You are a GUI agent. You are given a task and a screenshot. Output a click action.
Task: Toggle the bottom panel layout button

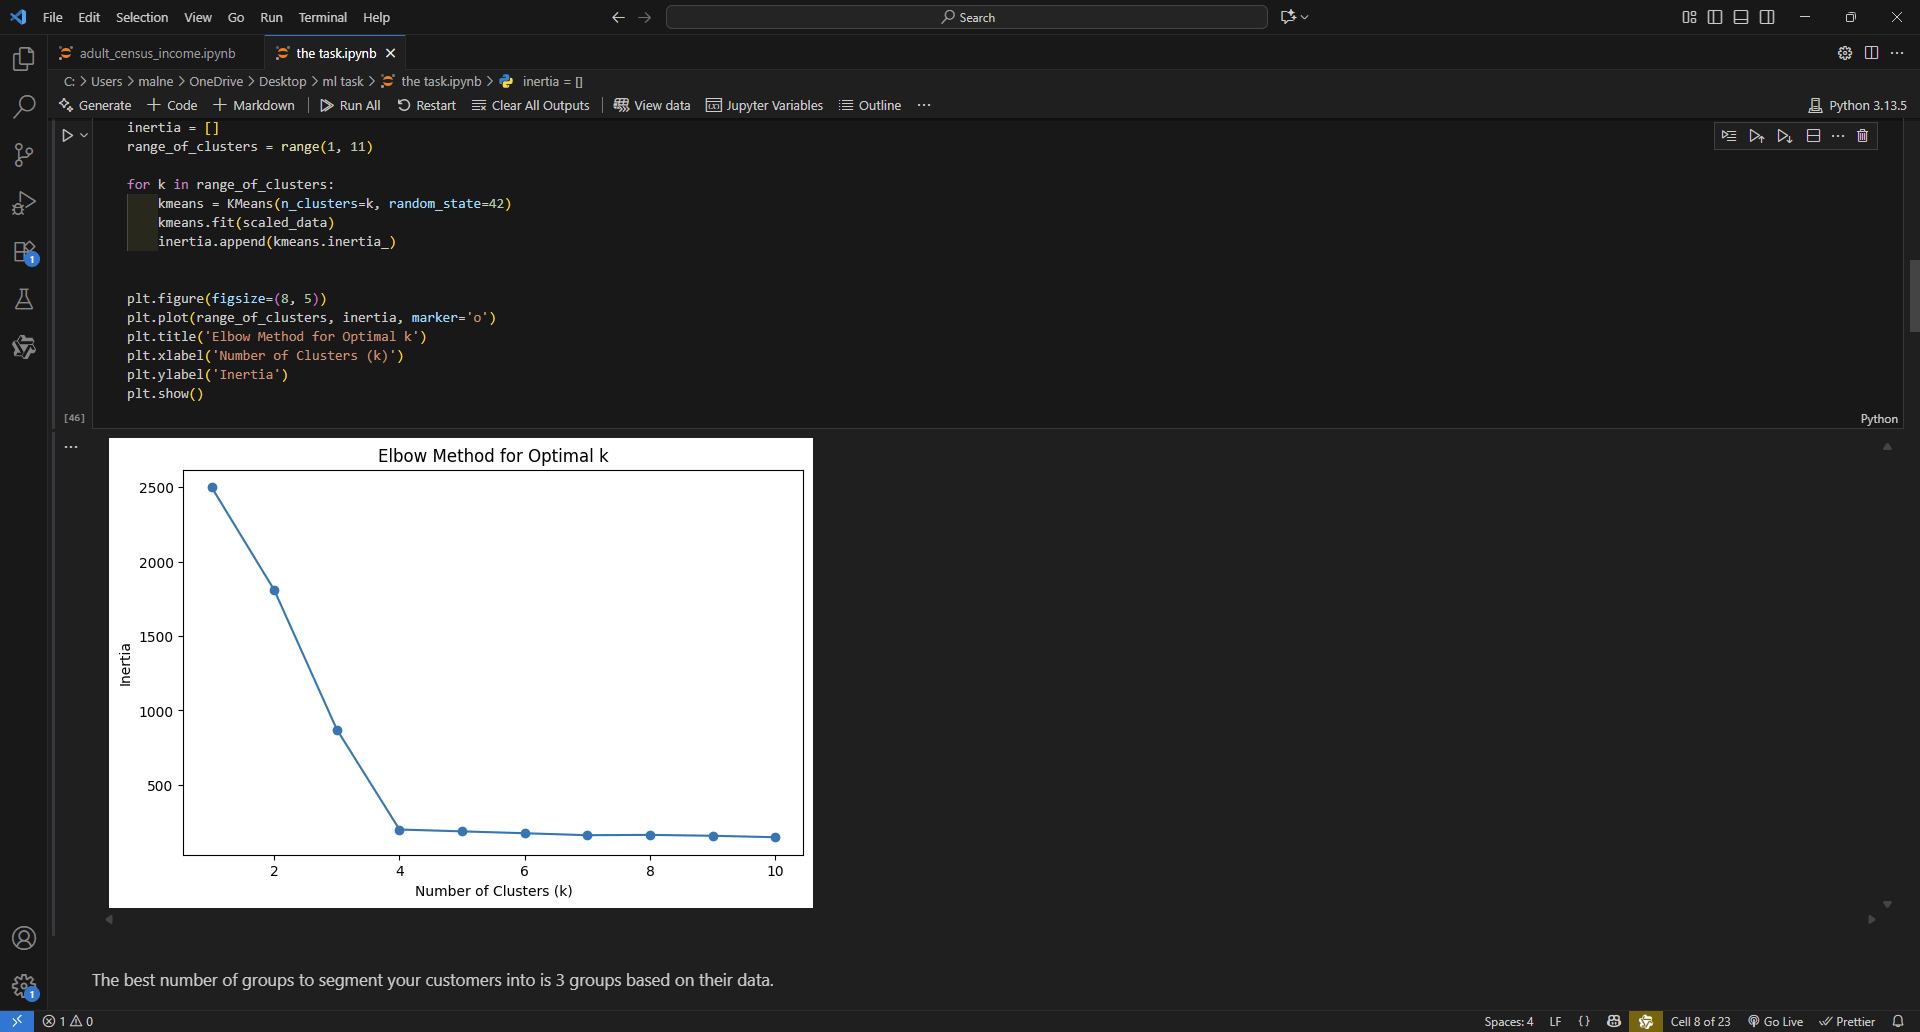pos(1741,17)
